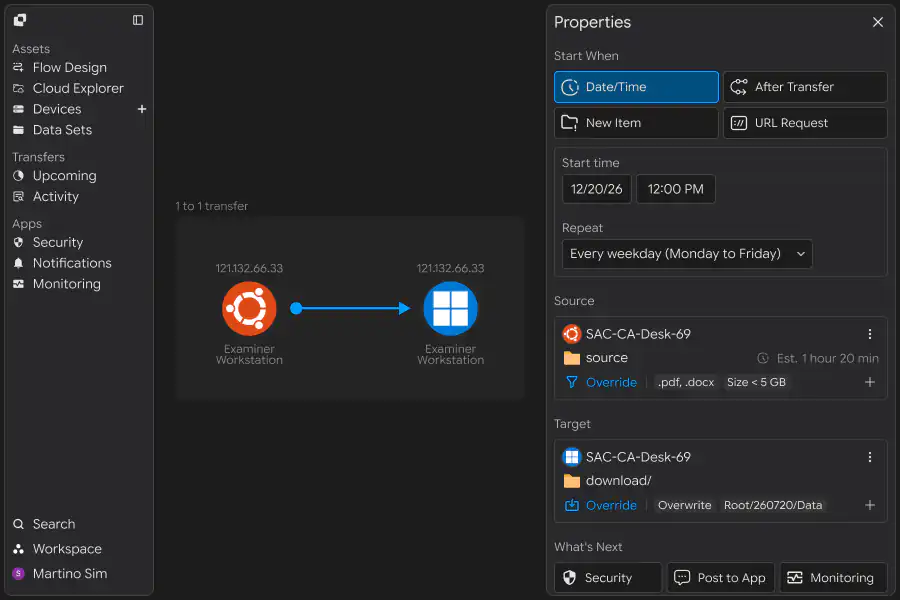Click the Monitoring button under What's Next

(x=833, y=578)
